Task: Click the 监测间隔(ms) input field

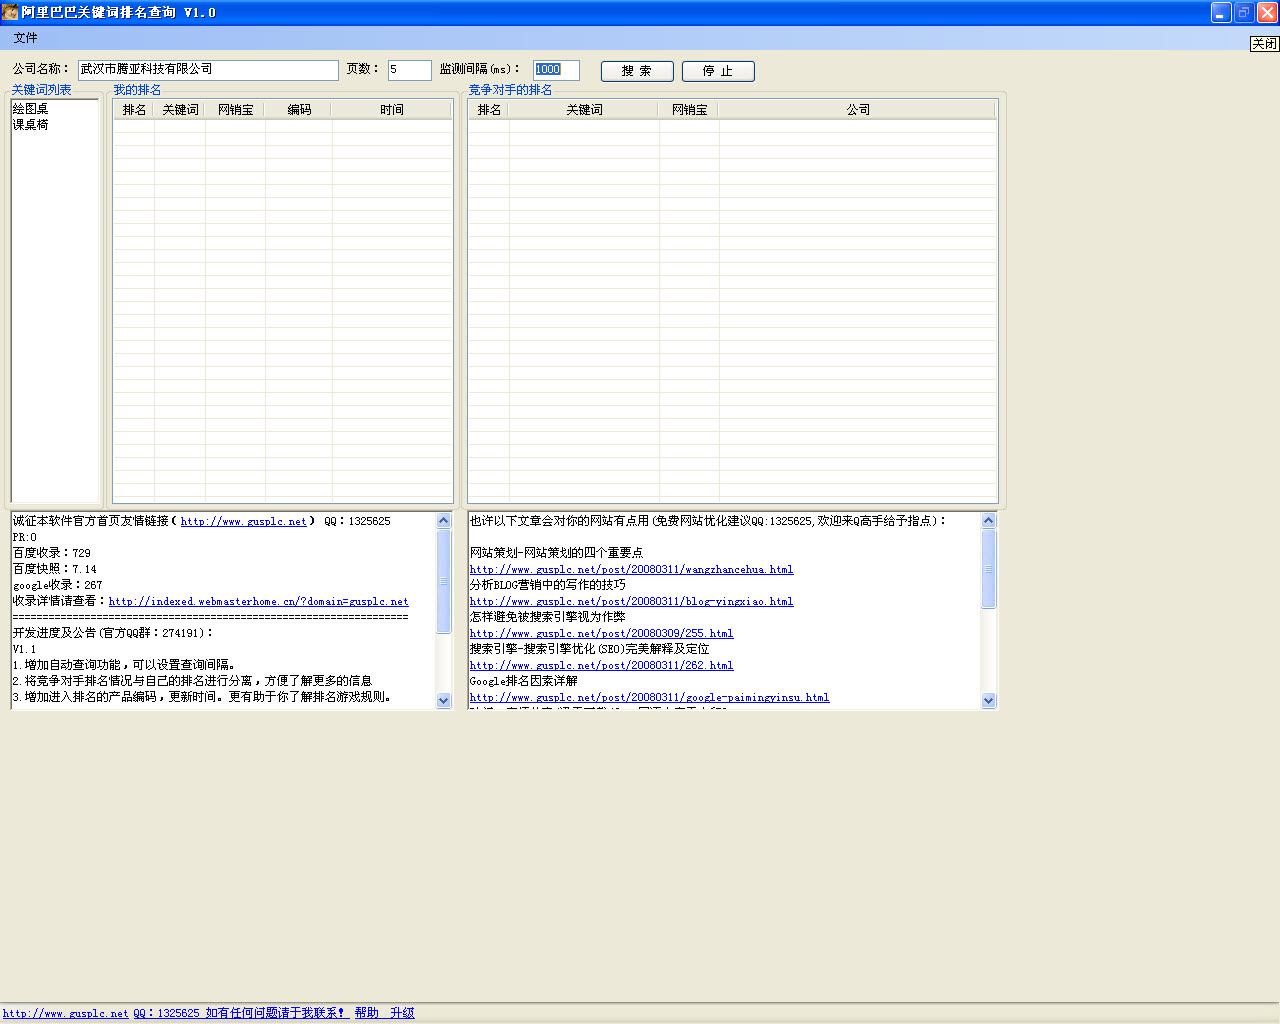Action: click(556, 70)
